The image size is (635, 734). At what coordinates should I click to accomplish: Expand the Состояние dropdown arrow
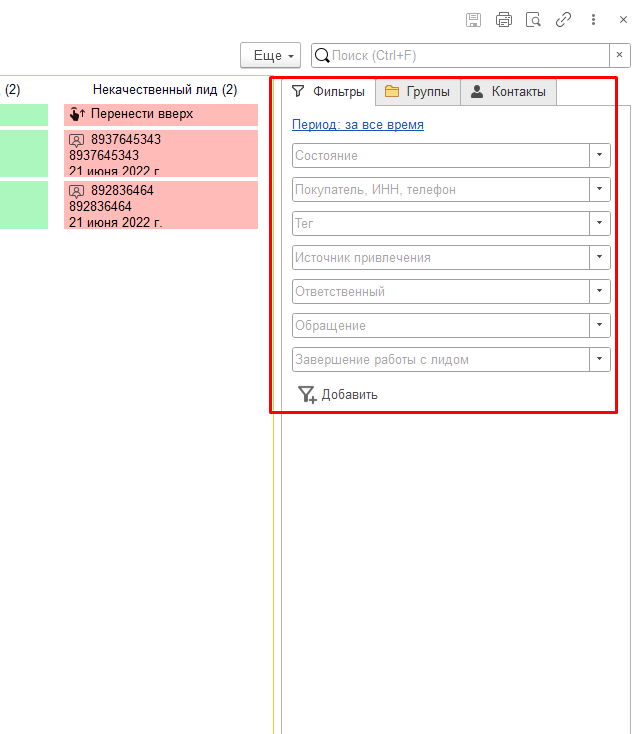point(599,155)
